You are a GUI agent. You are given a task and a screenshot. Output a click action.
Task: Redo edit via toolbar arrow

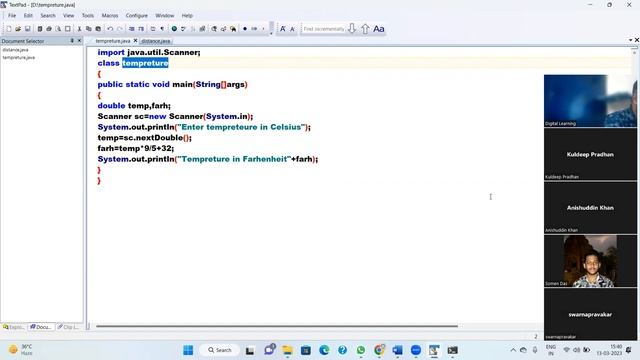click(x=120, y=29)
